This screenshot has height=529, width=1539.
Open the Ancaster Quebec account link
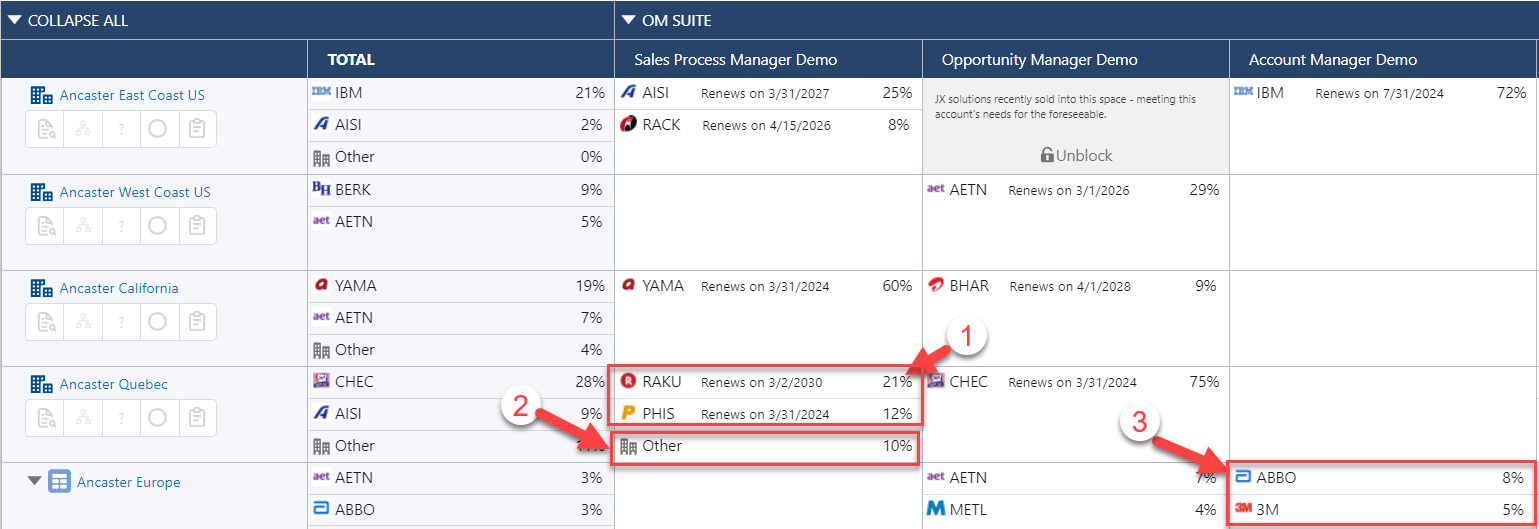[x=114, y=385]
